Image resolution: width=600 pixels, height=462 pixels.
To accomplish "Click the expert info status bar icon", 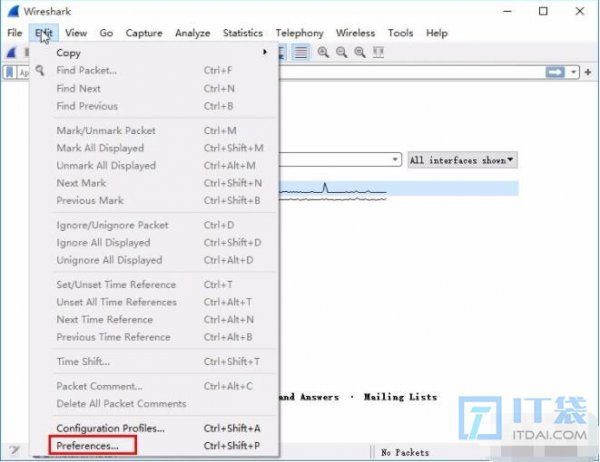I will tap(15, 450).
